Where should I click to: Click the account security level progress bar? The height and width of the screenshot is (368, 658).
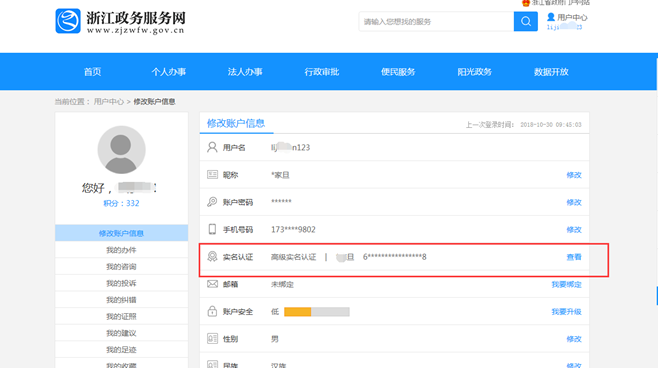coord(317,312)
